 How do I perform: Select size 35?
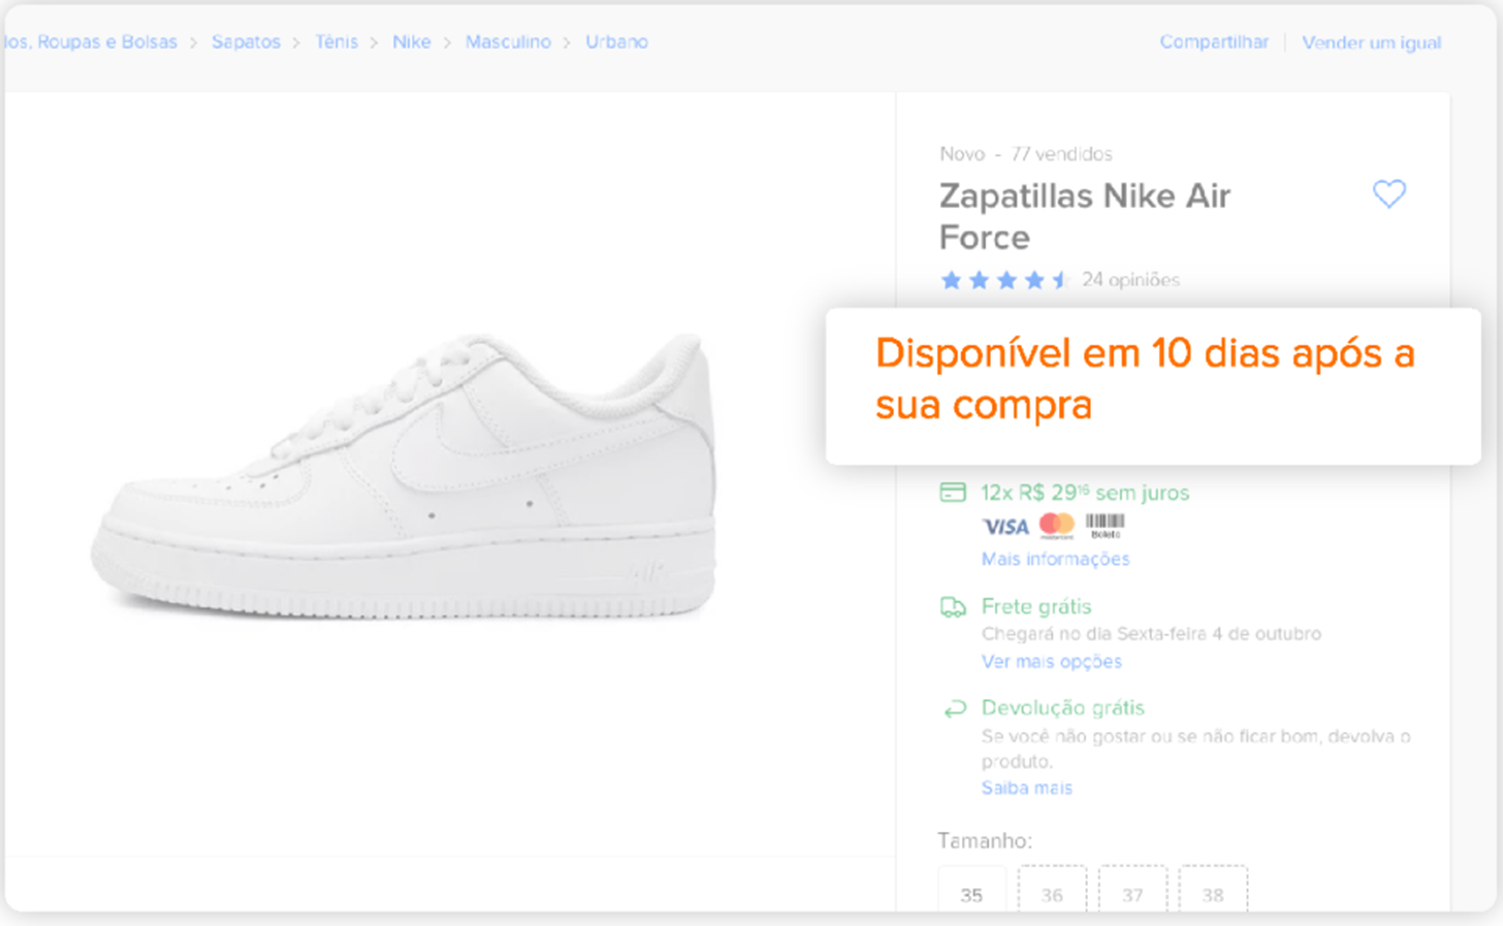[972, 889]
